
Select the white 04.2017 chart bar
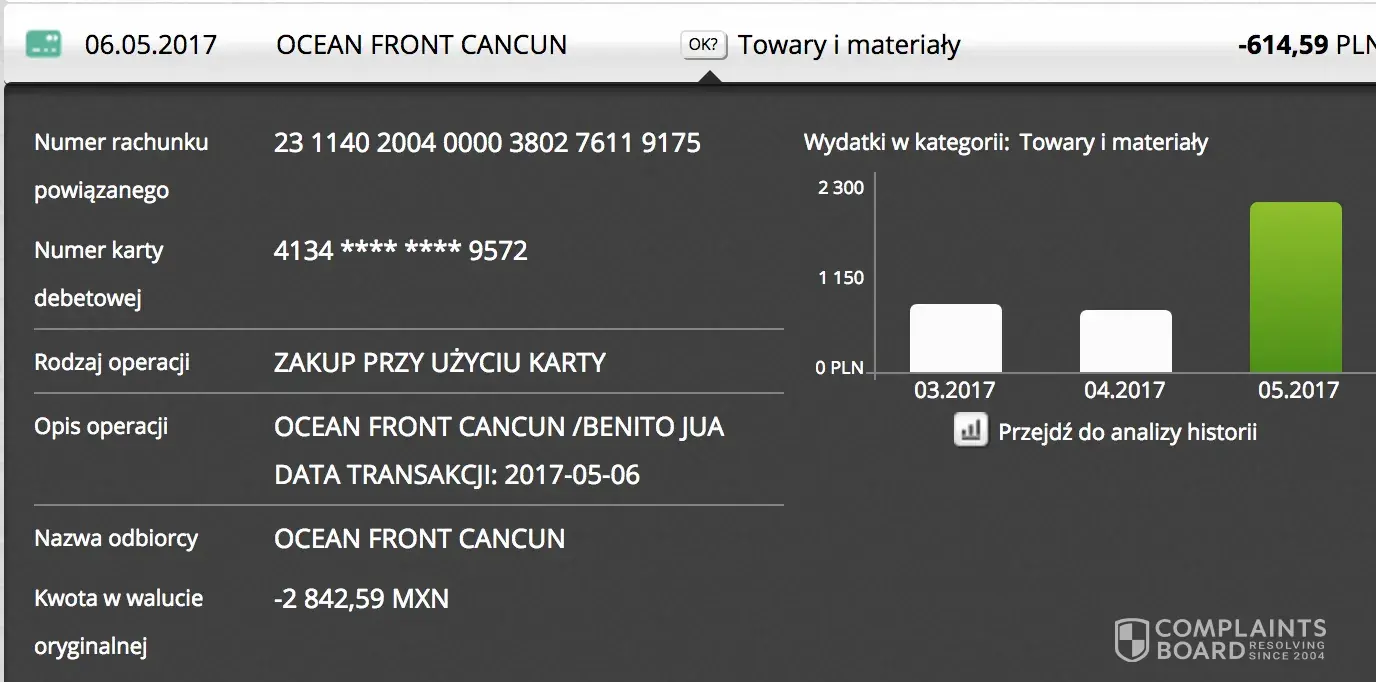[1125, 341]
